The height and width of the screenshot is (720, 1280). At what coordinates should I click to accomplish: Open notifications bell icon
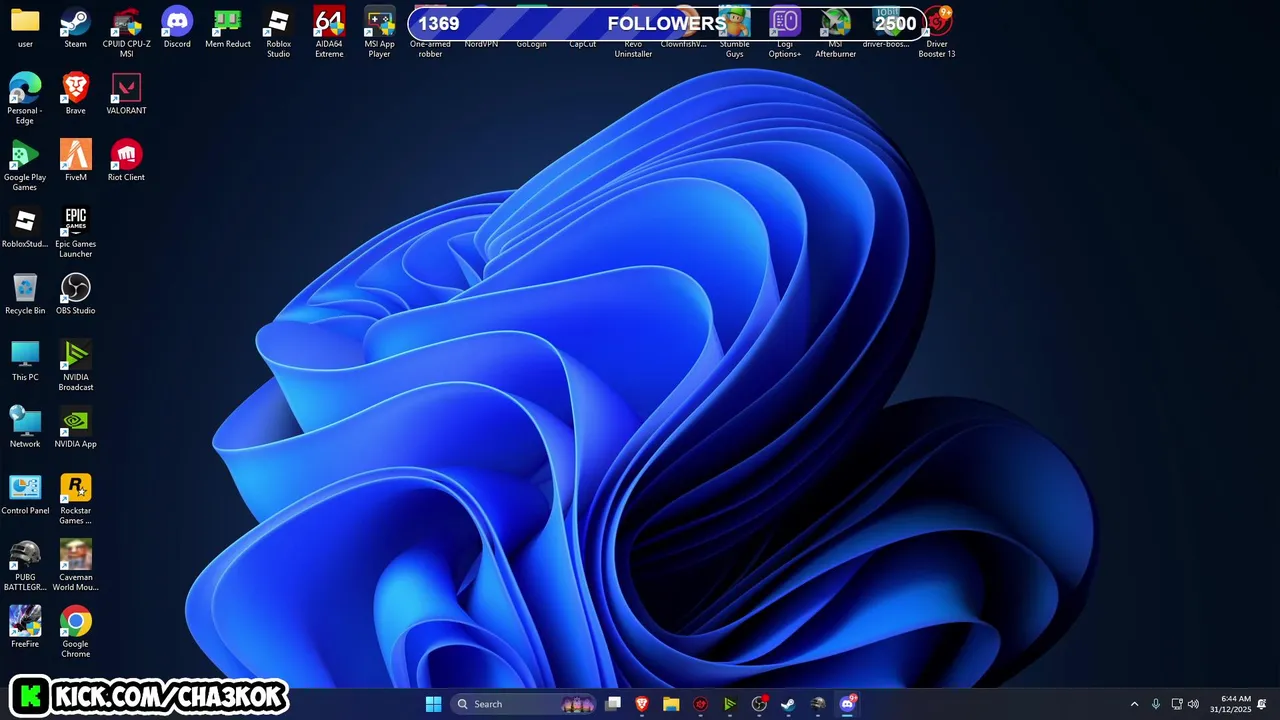pyautogui.click(x=1262, y=704)
